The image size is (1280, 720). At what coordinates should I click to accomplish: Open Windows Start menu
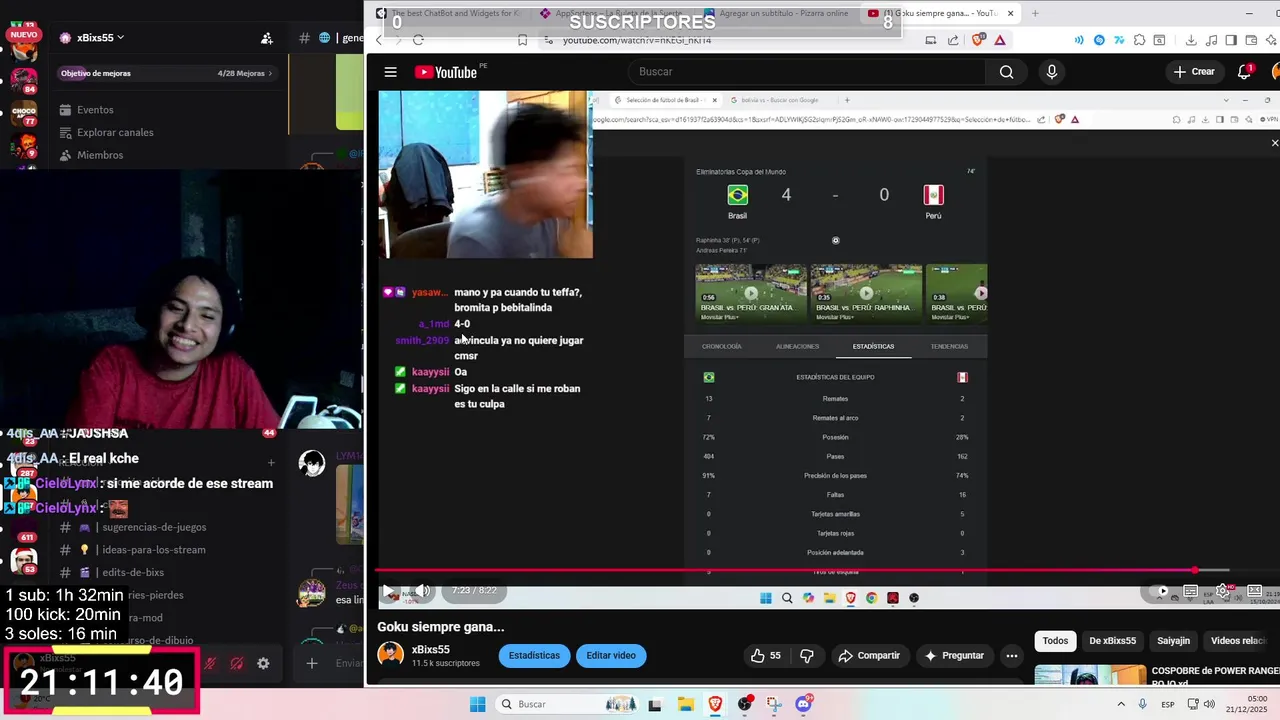click(477, 704)
